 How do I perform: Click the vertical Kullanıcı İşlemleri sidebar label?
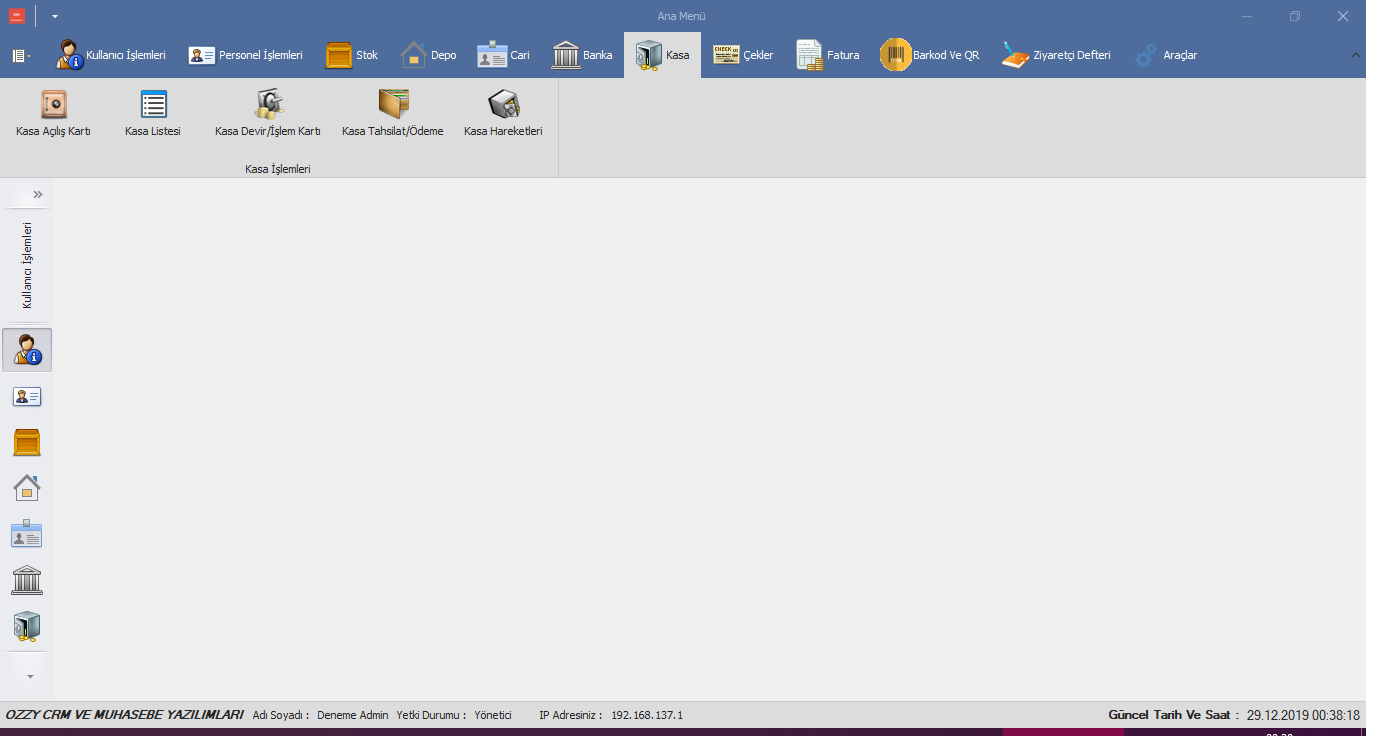27,265
